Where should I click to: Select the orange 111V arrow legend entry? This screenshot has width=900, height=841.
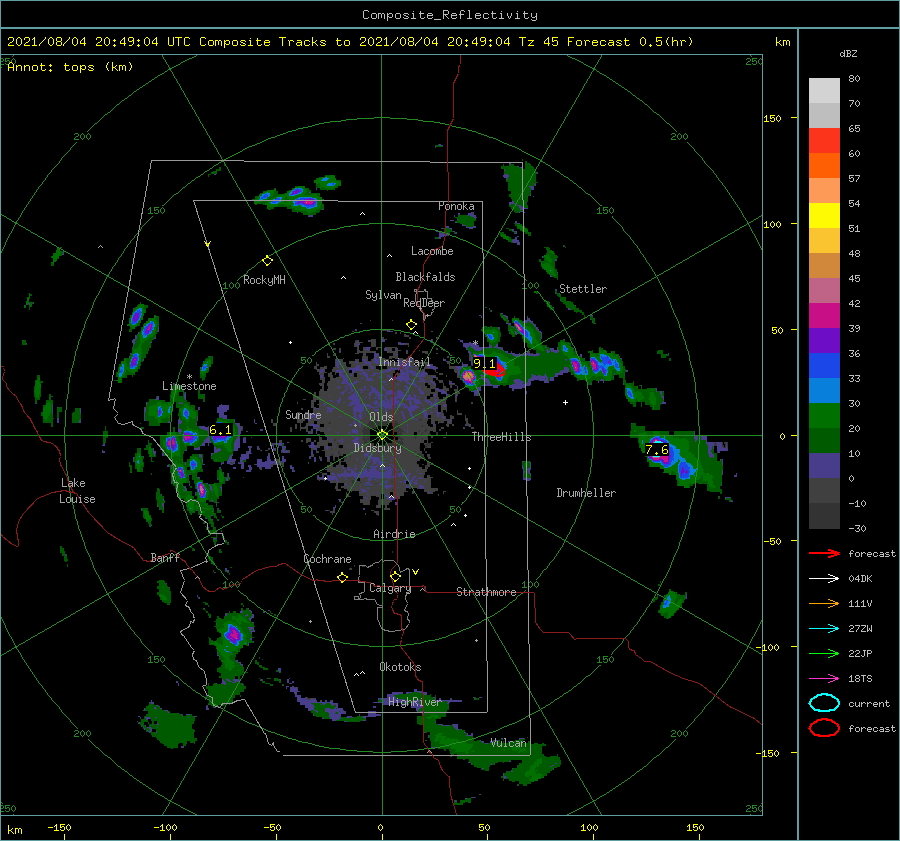[824, 603]
